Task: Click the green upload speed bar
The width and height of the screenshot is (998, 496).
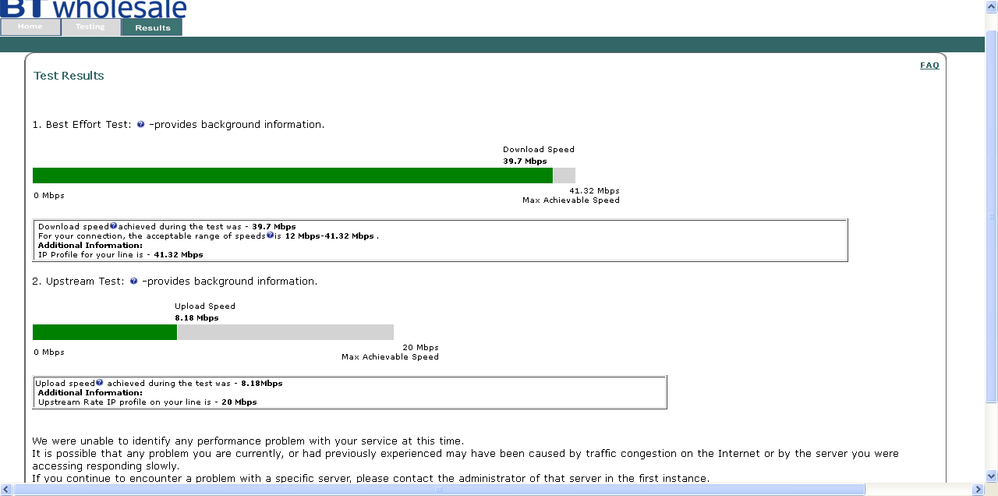Action: (105, 332)
